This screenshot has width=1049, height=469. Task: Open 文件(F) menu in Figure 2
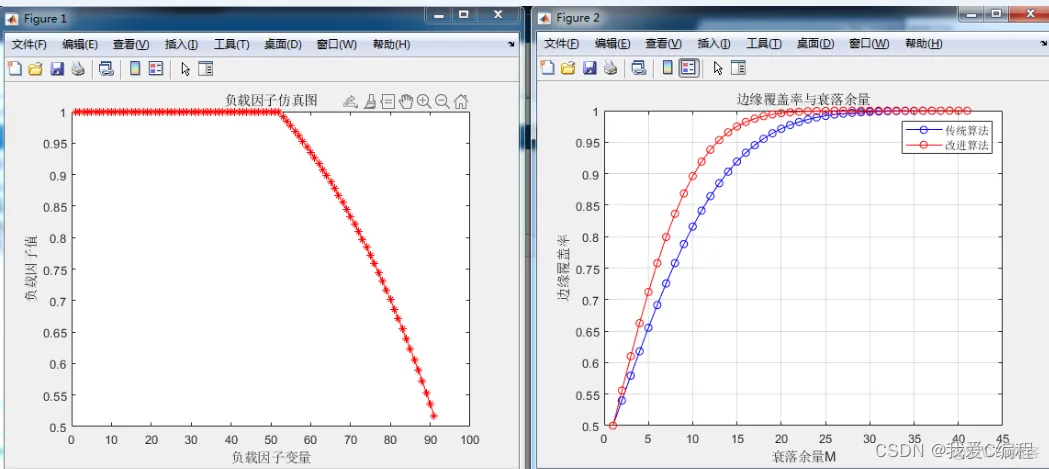pyautogui.click(x=562, y=43)
